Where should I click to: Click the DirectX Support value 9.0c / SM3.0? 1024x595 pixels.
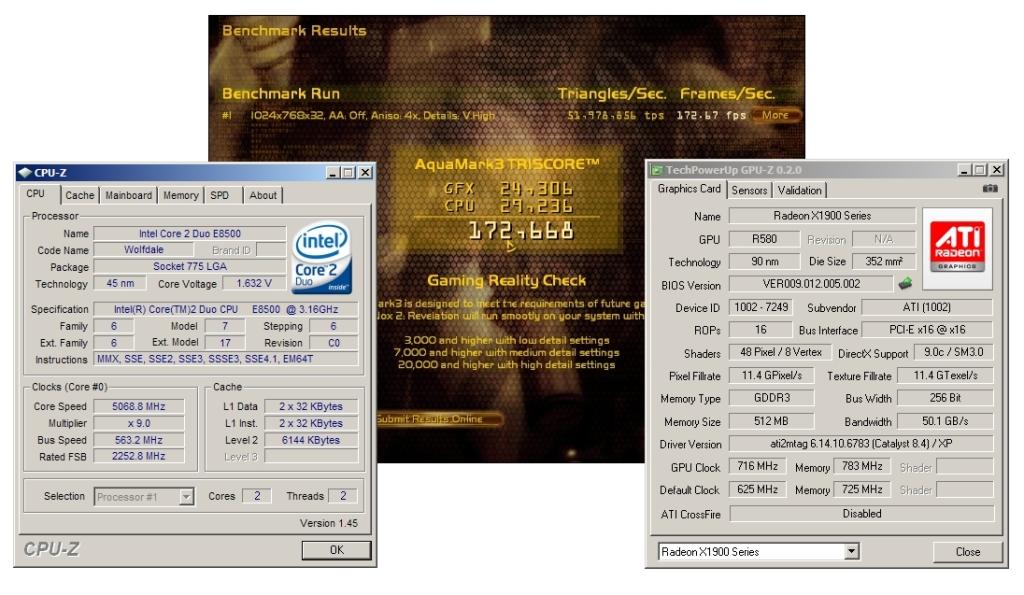point(953,353)
